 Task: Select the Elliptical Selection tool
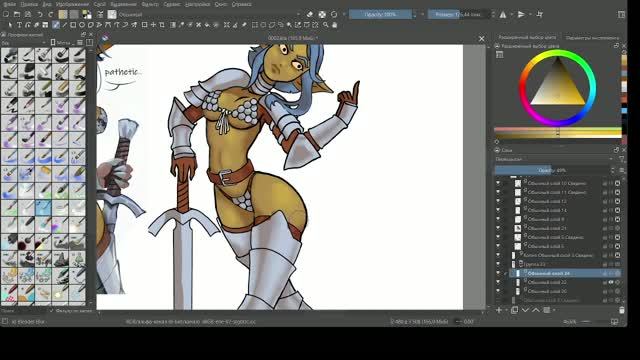(263, 25)
